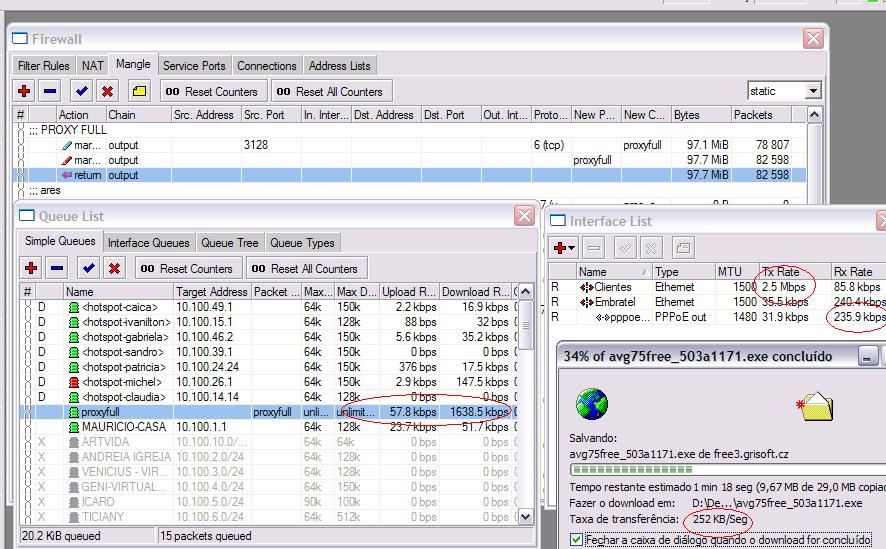Select the MAURICIO-CASA queue icon
The height and width of the screenshot is (549, 886).
[73, 427]
